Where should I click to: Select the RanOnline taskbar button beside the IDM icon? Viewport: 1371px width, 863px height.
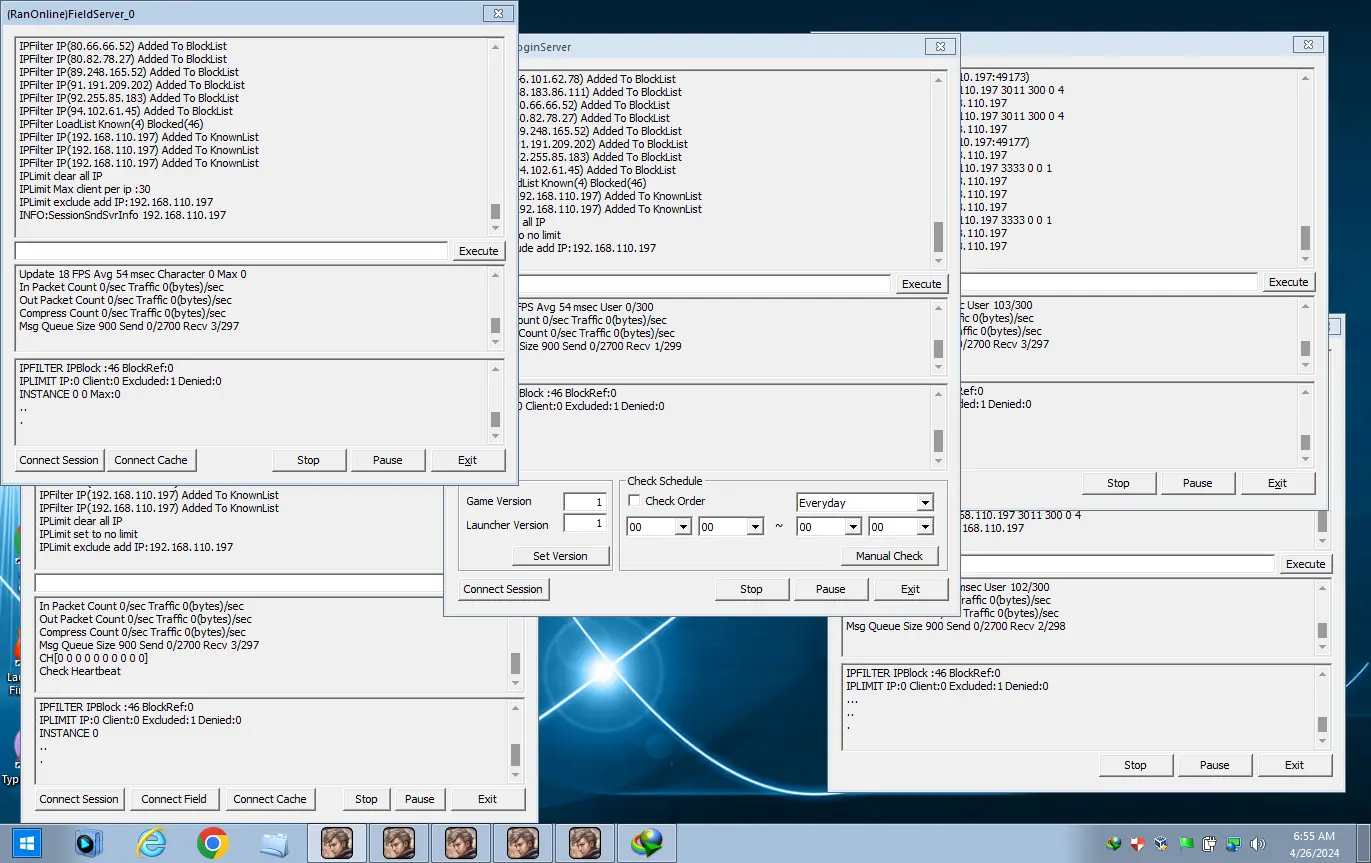coord(585,843)
